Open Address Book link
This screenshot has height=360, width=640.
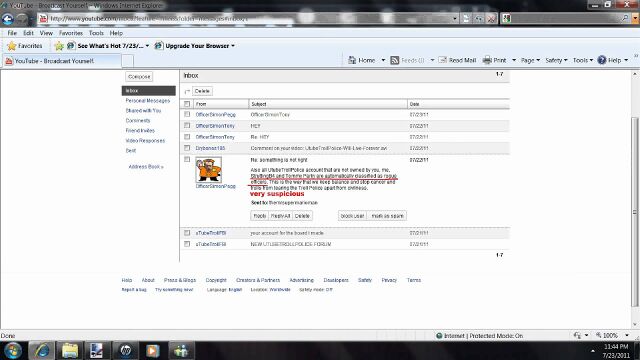click(x=146, y=167)
